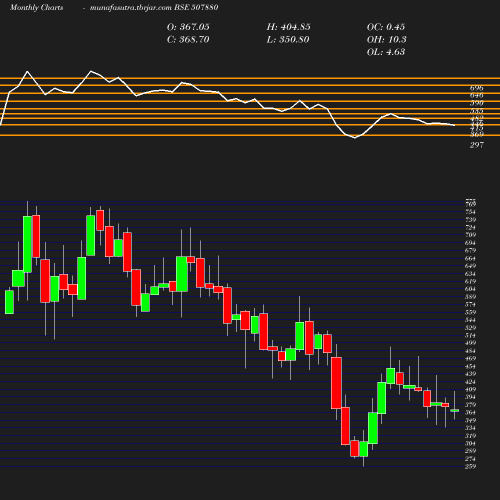Click the 'Monthly Charts' title text
Viewport: 500px width, 500px height.
pyautogui.click(x=36, y=7)
